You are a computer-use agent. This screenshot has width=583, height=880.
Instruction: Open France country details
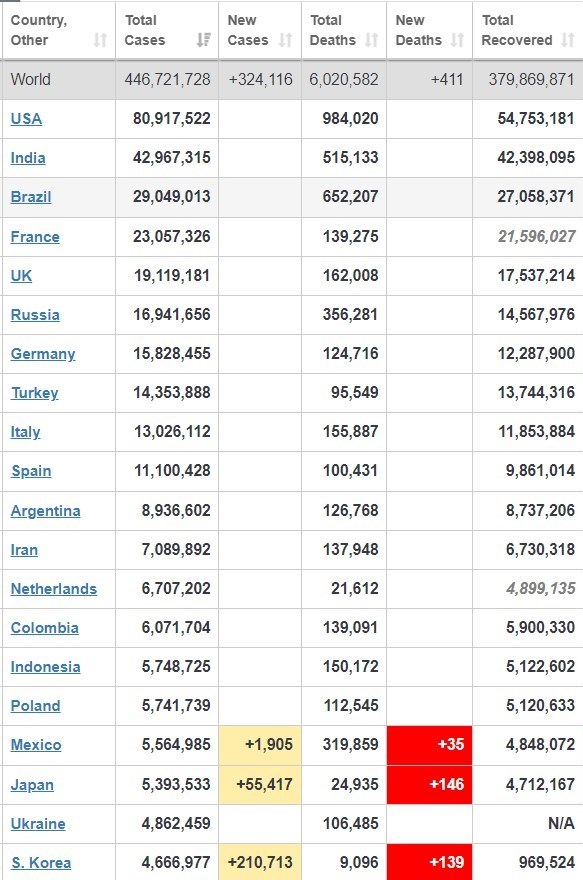pos(35,237)
